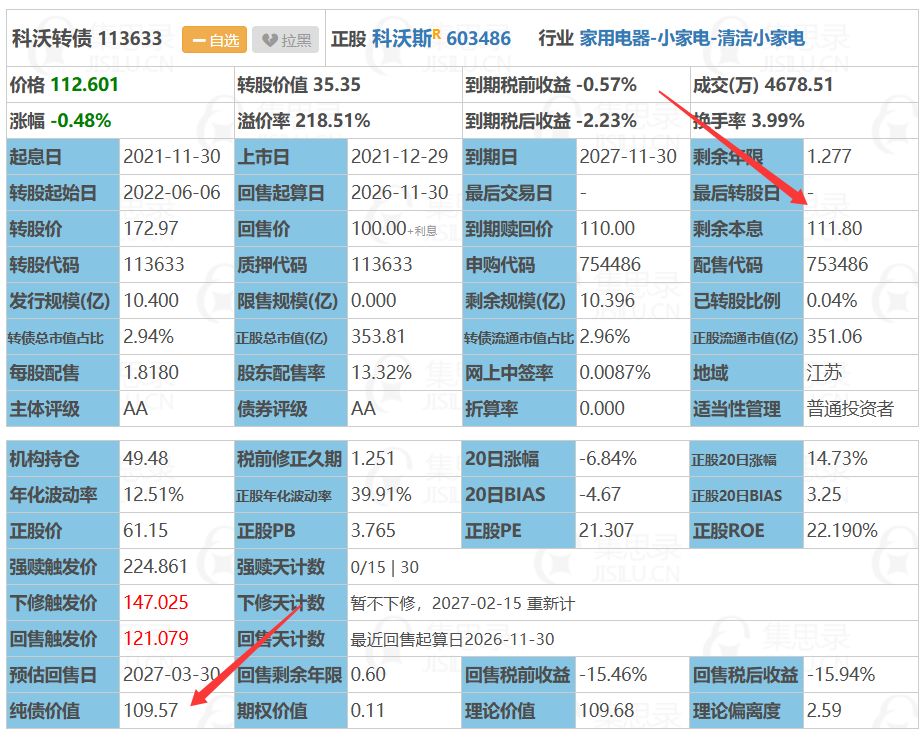Viewport: 924px width, 734px height.
Task: Click the 申购代码 value 754486
Action: [610, 264]
